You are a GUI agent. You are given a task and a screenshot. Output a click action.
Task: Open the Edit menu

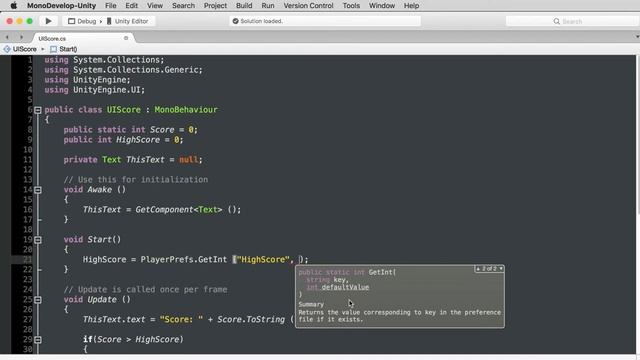point(131,6)
